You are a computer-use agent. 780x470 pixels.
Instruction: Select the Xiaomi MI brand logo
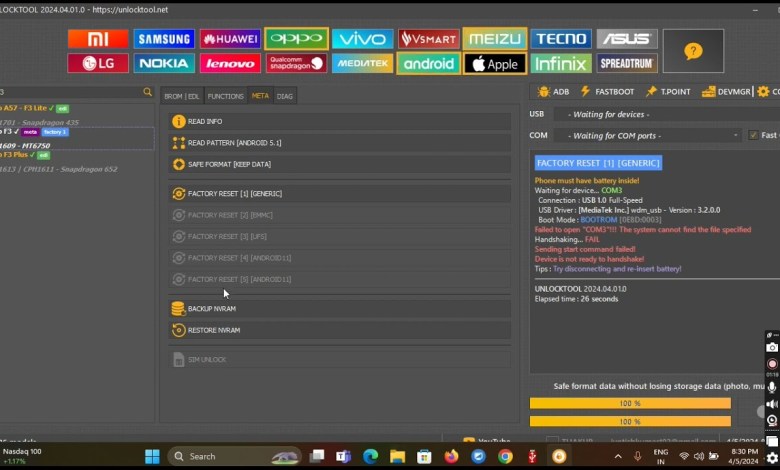tap(98, 39)
